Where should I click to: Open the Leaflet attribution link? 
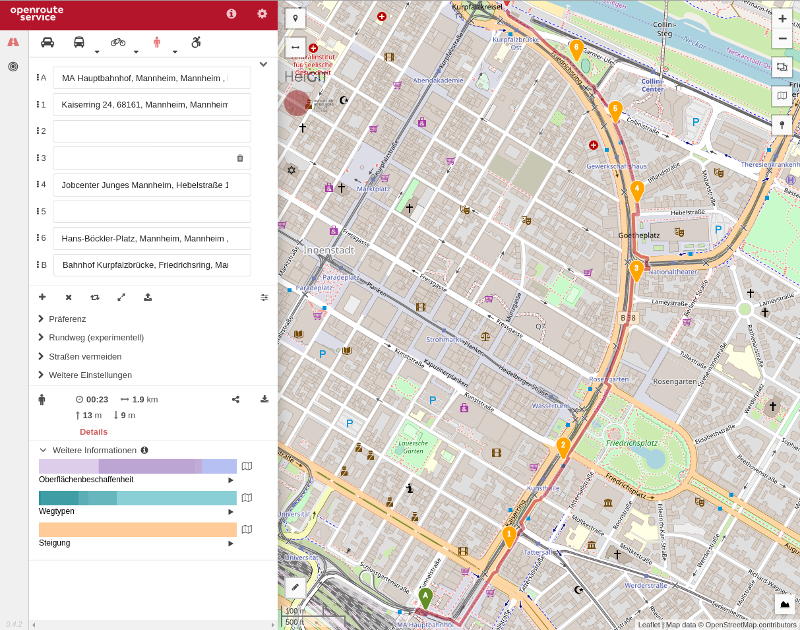[x=648, y=625]
